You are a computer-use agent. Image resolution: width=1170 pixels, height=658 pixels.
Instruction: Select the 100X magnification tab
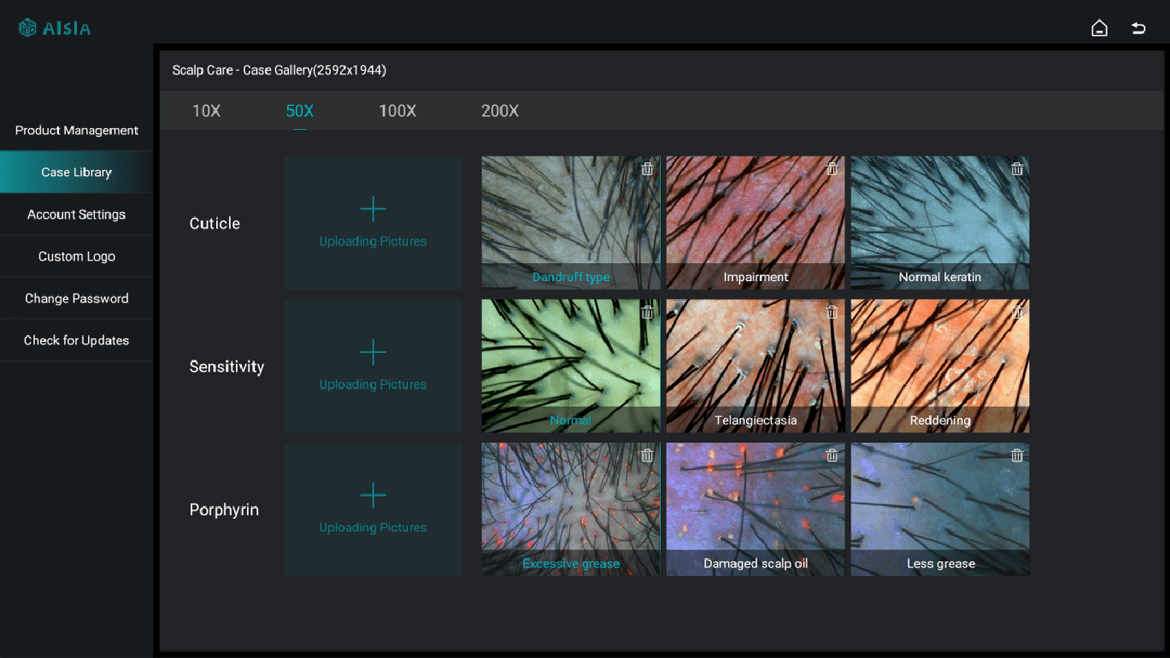[x=397, y=111]
